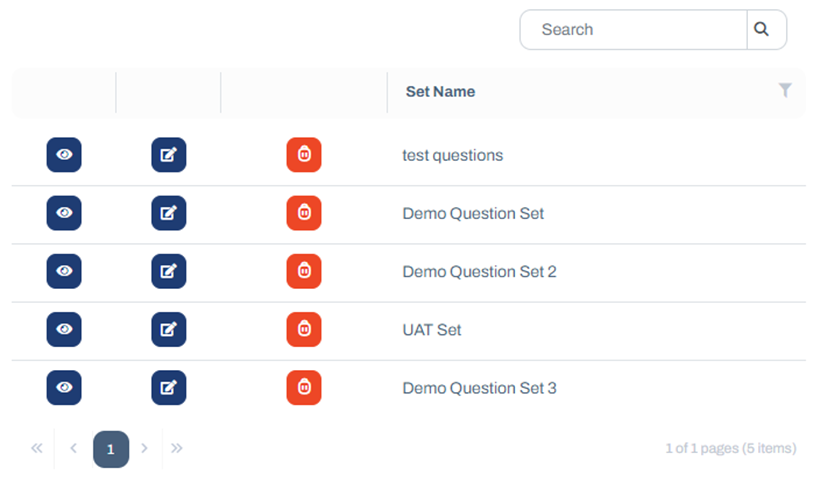
Task: Jump to the last page
Action: click(177, 448)
